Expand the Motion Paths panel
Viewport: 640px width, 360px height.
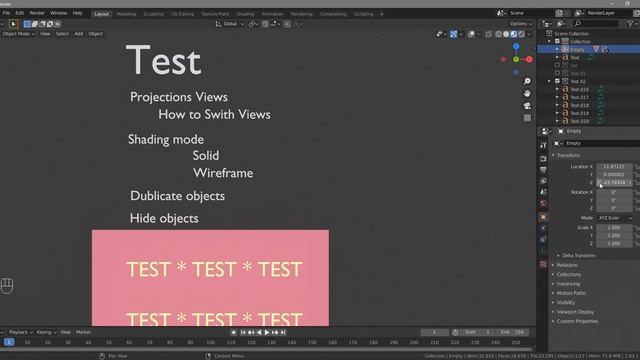571,293
